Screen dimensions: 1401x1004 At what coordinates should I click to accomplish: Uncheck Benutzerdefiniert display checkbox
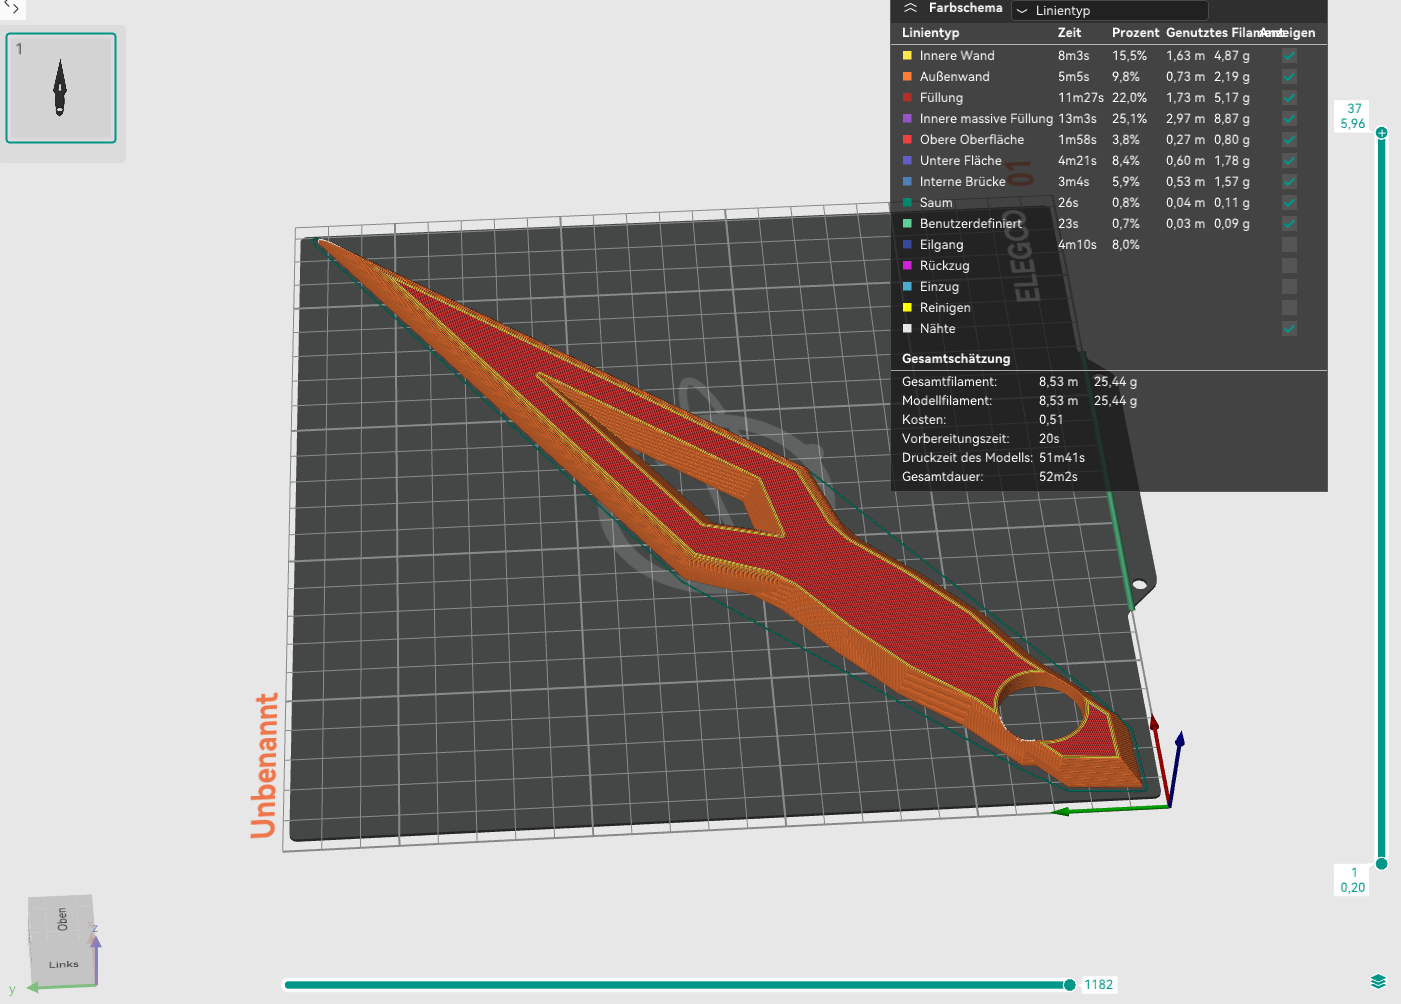click(x=1289, y=224)
